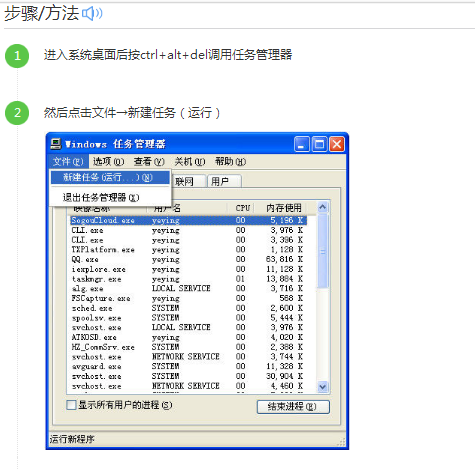475x470 pixels.
Task: Choose 新建任务(运行...) from the file menu
Action: point(110,177)
